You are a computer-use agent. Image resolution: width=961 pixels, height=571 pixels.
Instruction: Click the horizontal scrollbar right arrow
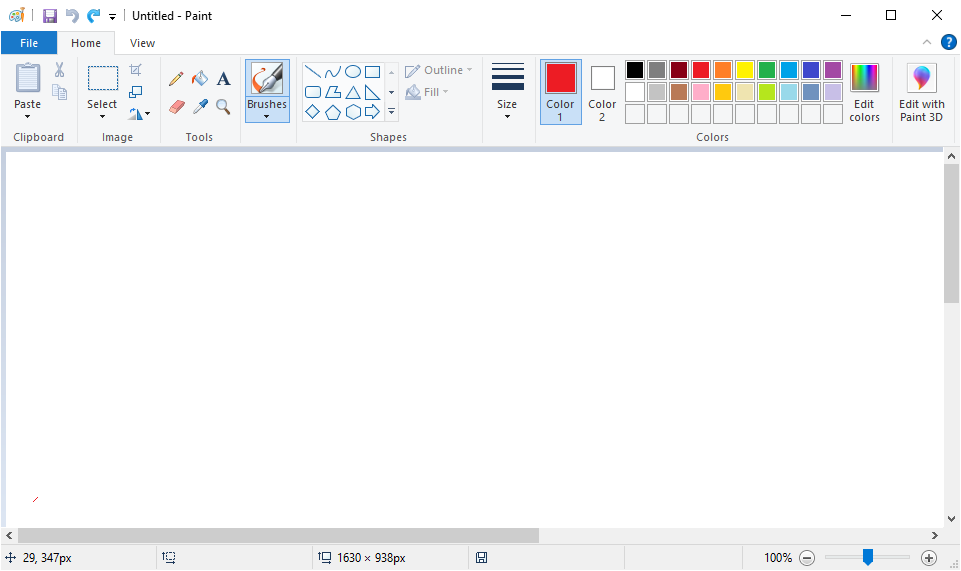pos(935,535)
